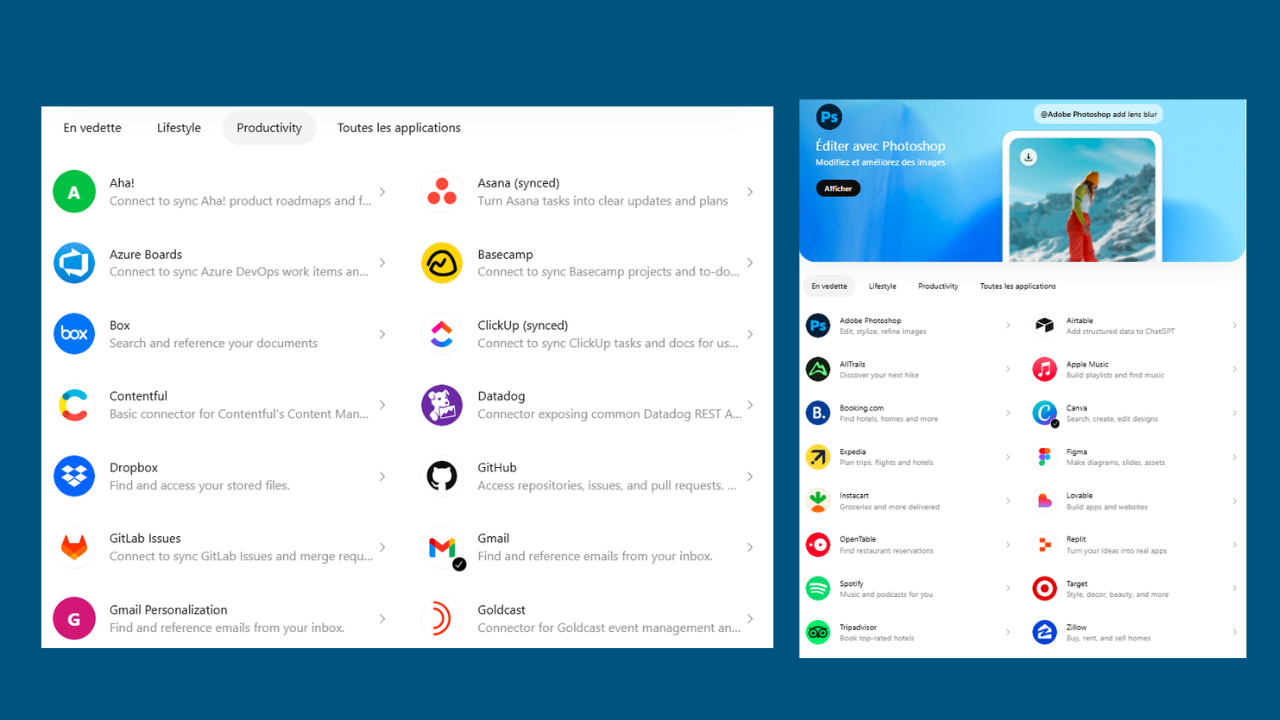This screenshot has width=1280, height=720.
Task: Click the chevron beside GitHub
Action: coord(750,476)
